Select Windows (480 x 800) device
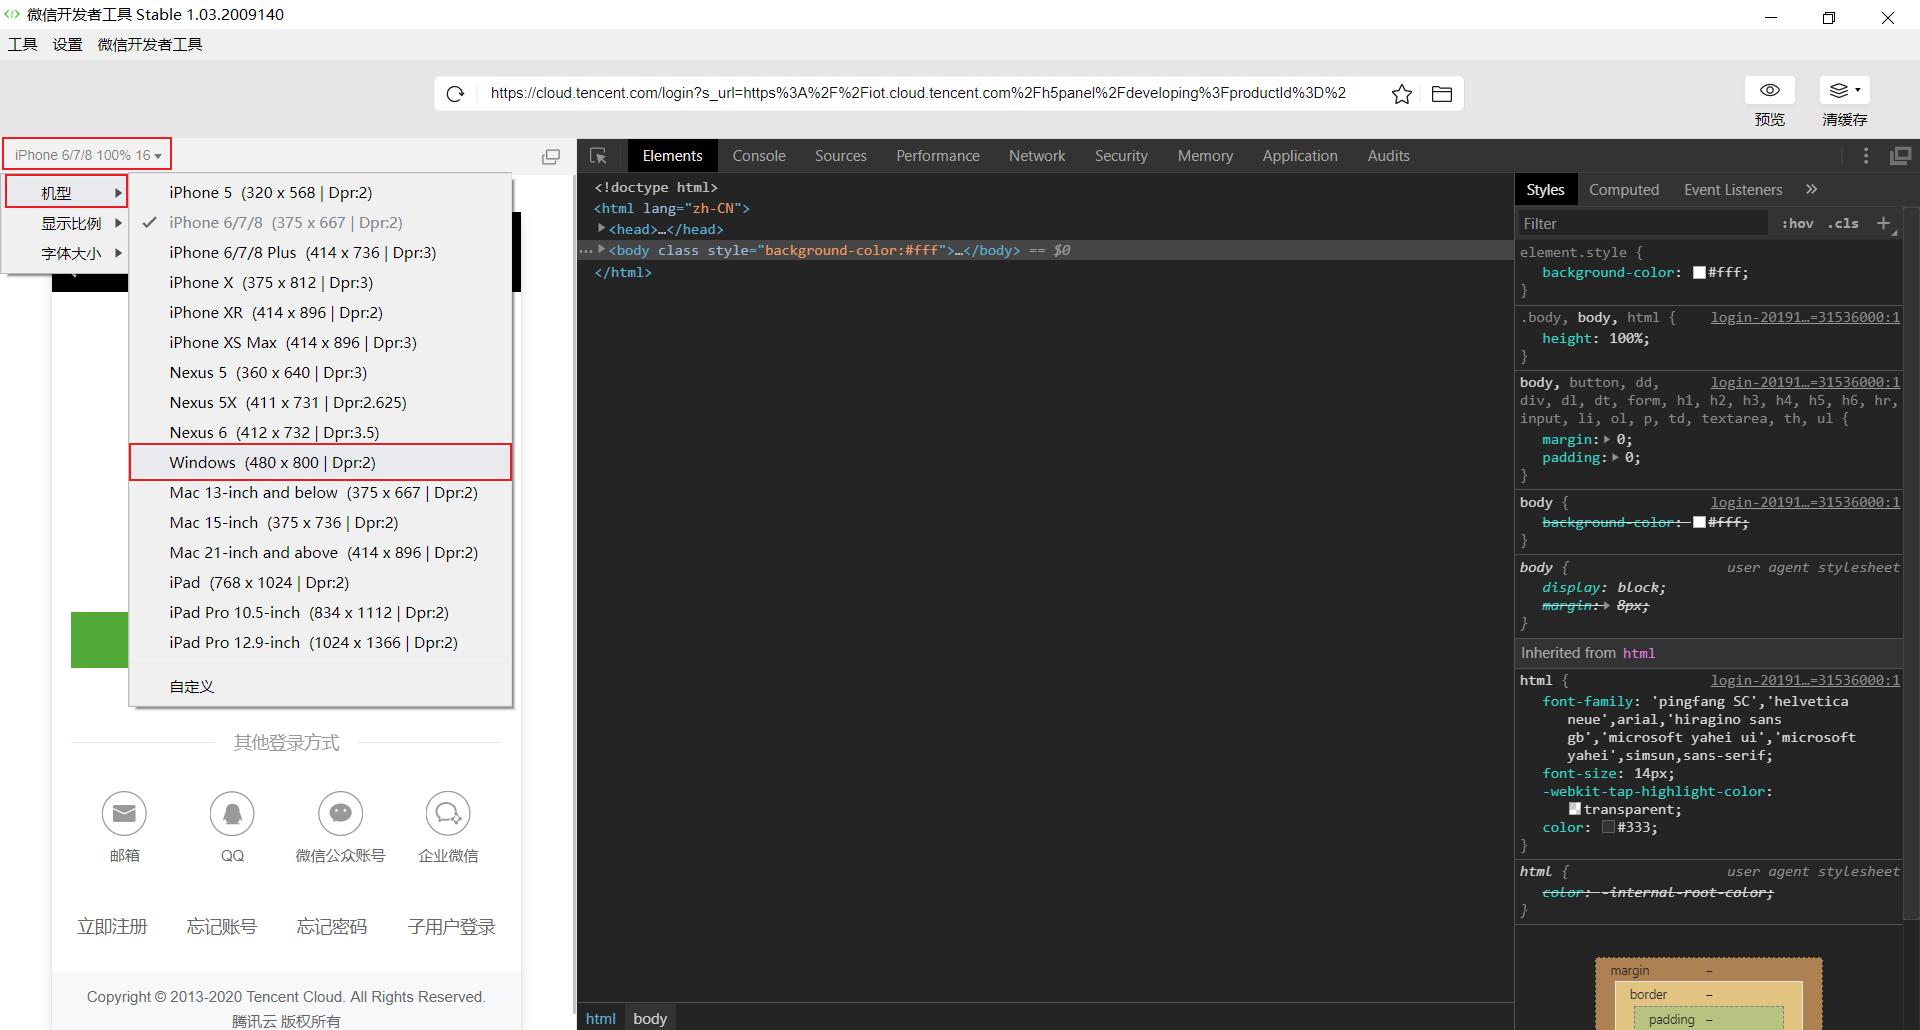This screenshot has width=1920, height=1030. pos(320,462)
